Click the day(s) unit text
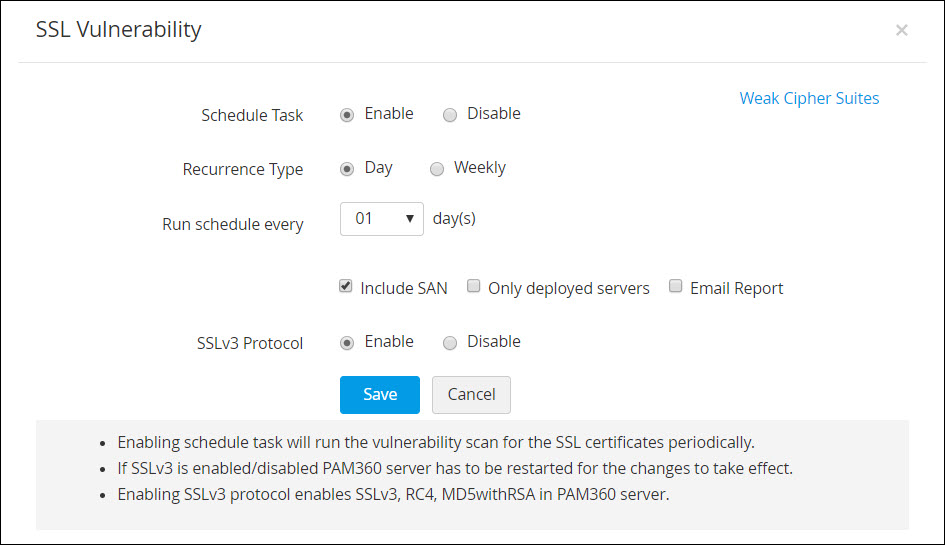The image size is (945, 545). click(454, 218)
